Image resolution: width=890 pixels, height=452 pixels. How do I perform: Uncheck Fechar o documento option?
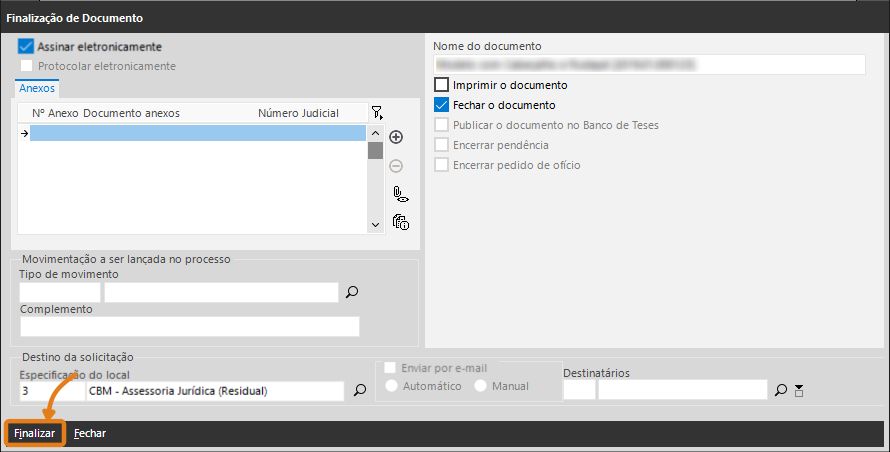coord(442,105)
